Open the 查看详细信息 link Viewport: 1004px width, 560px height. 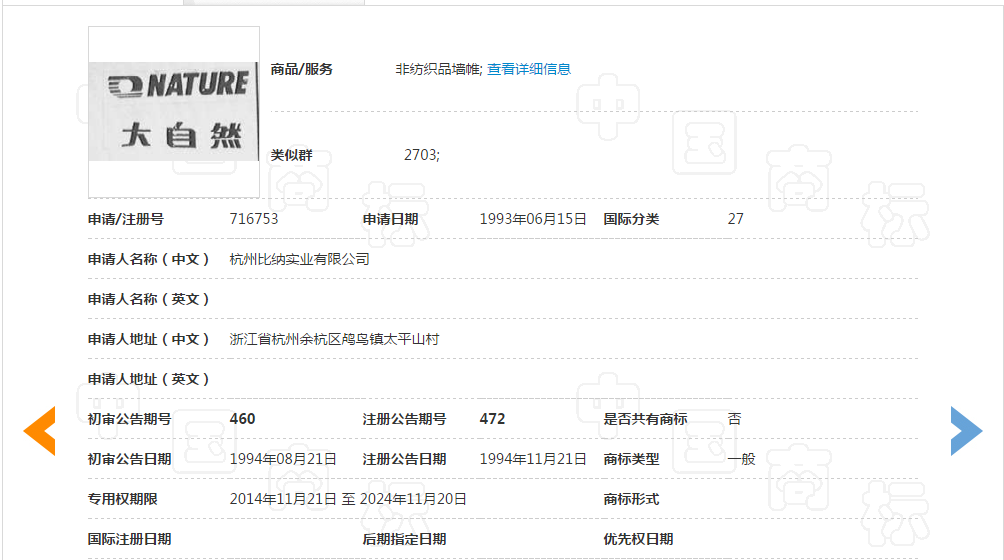[x=529, y=69]
